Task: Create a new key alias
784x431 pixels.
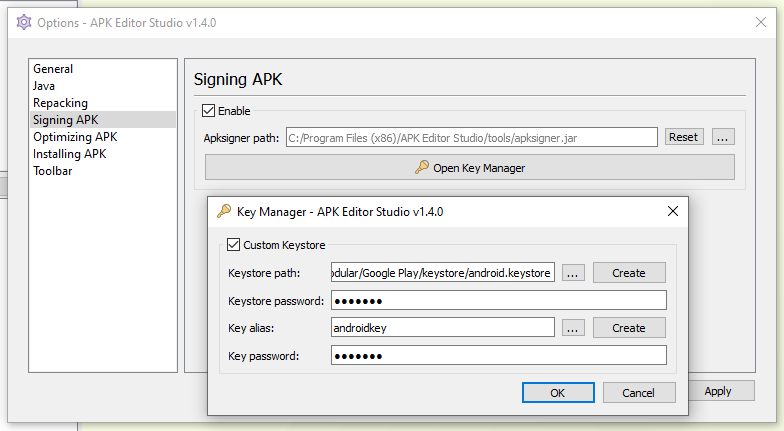Action: pyautogui.click(x=629, y=328)
